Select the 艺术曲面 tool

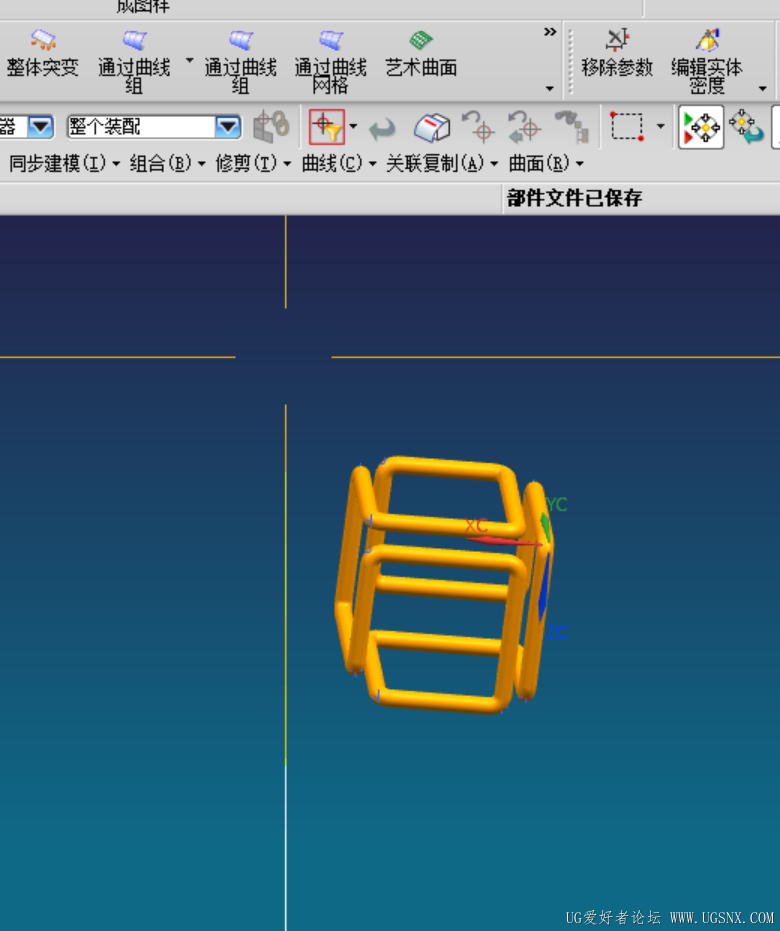pyautogui.click(x=421, y=55)
